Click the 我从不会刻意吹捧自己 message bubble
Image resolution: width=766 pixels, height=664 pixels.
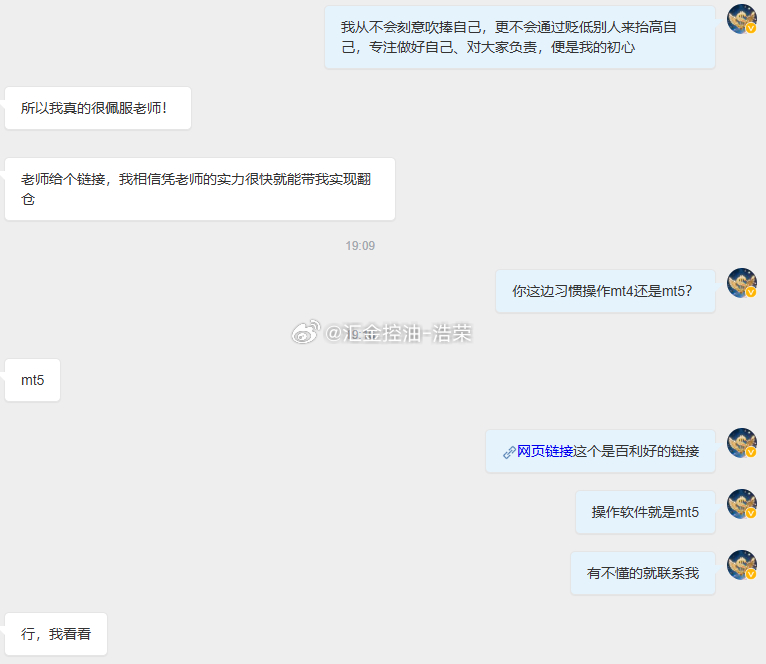pyautogui.click(x=520, y=37)
